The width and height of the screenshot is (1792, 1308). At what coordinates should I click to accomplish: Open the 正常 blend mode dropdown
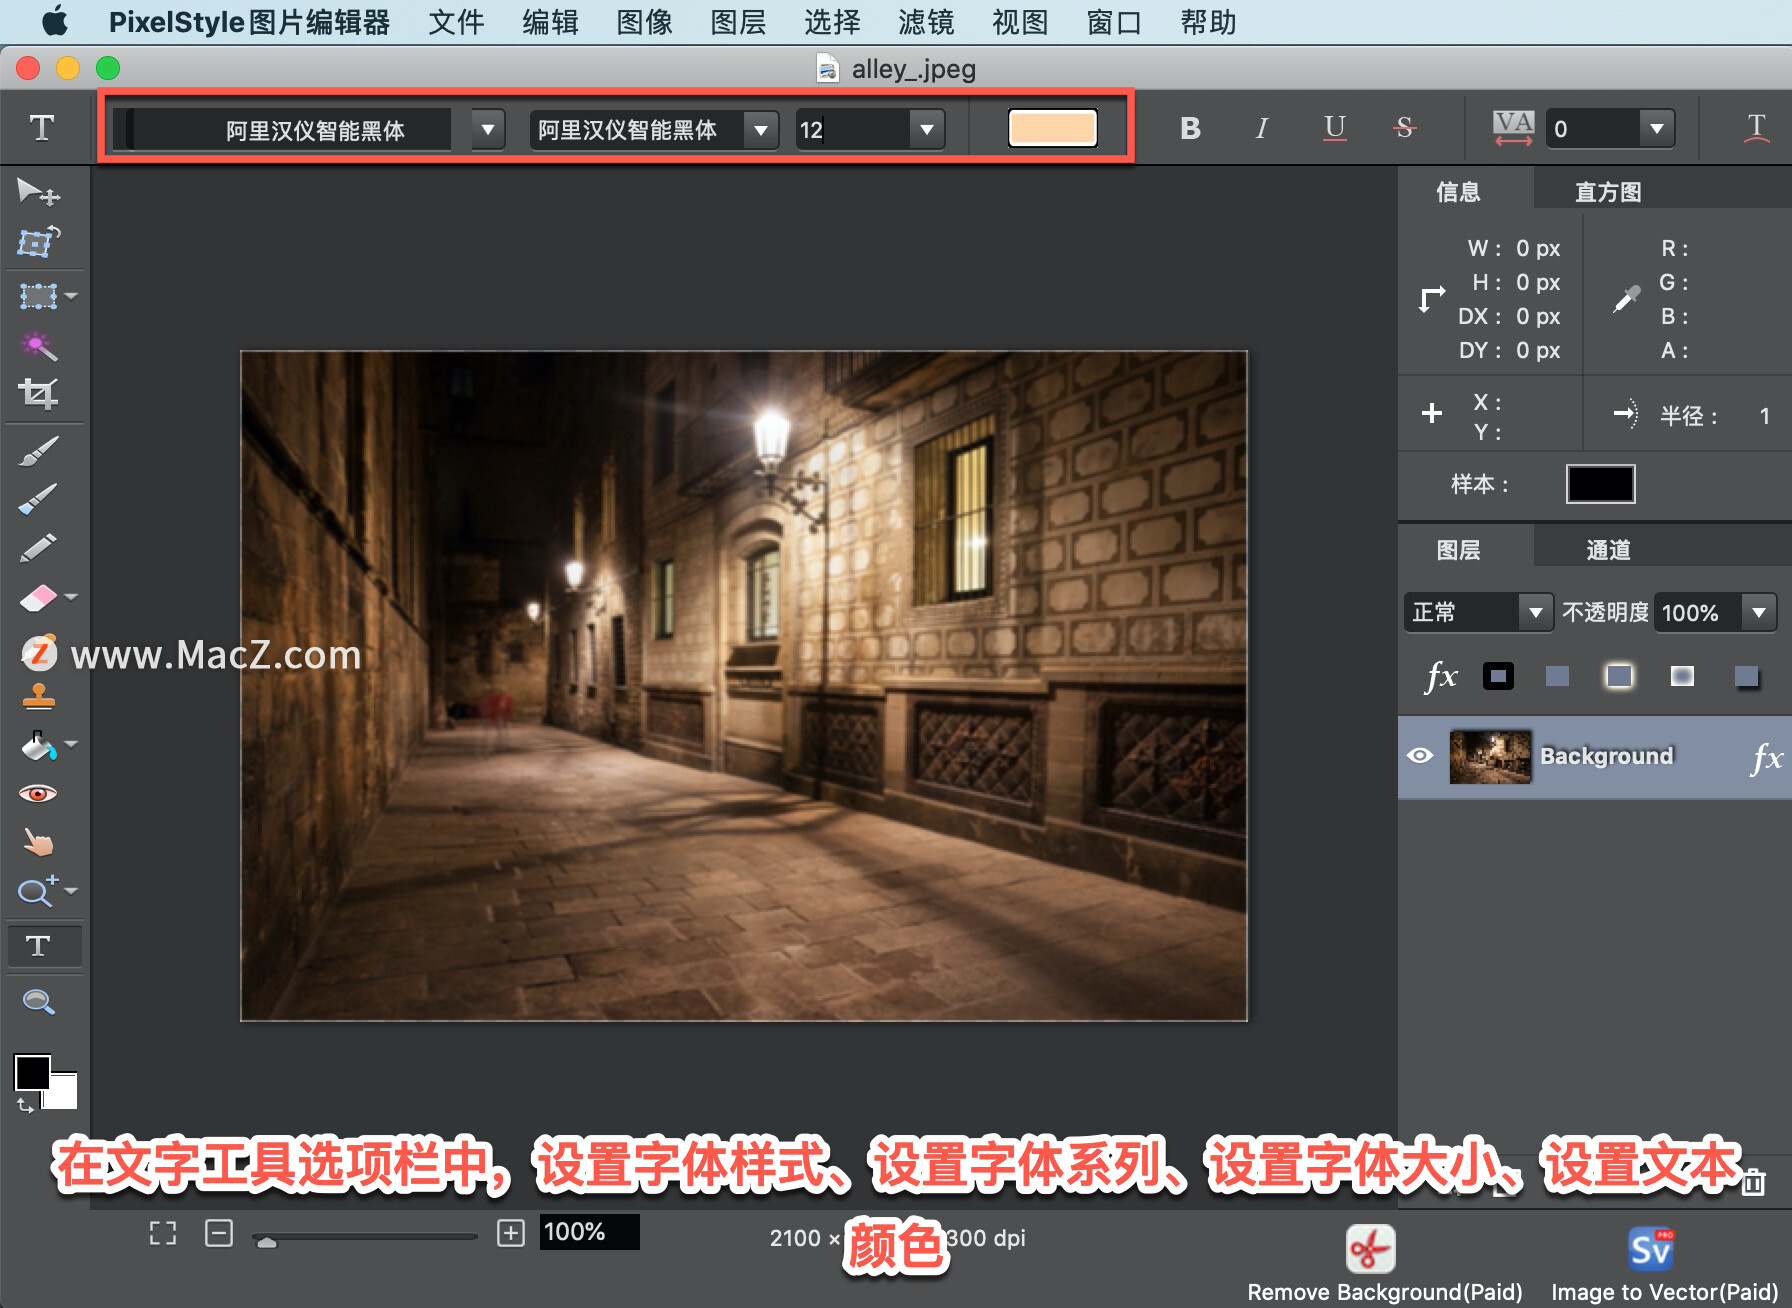(x=1537, y=612)
